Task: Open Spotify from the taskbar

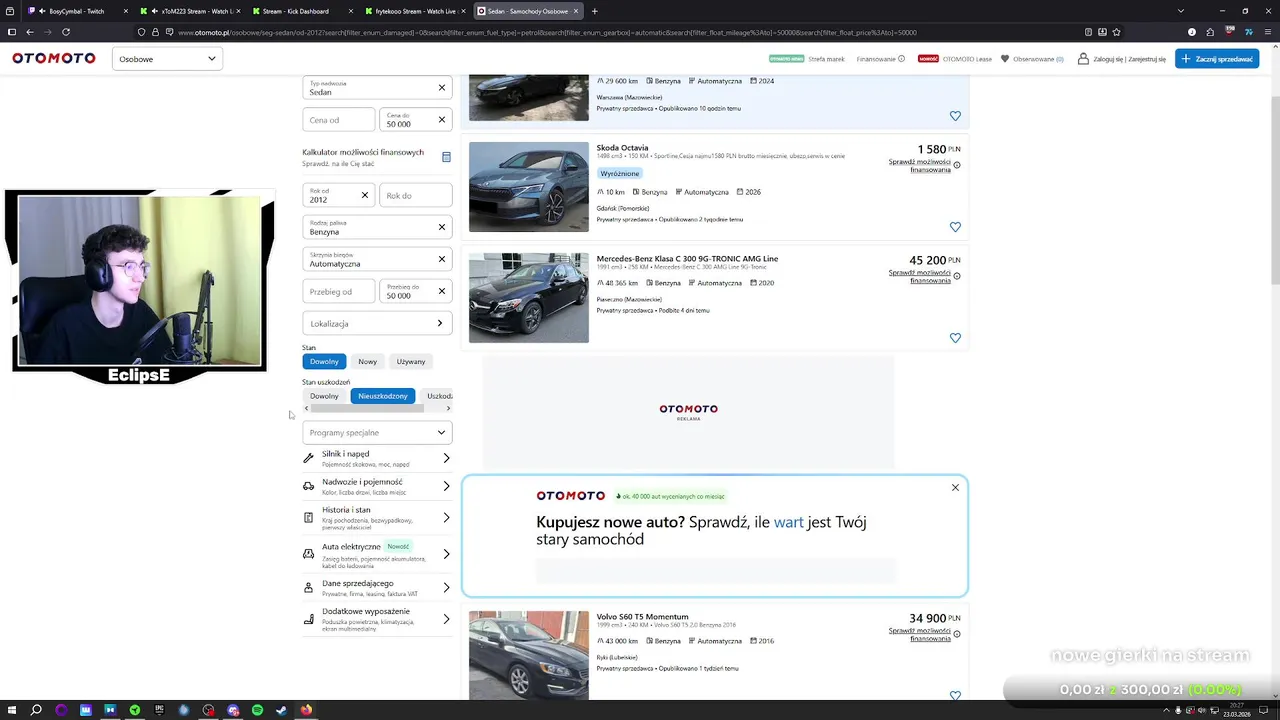Action: coord(257,710)
